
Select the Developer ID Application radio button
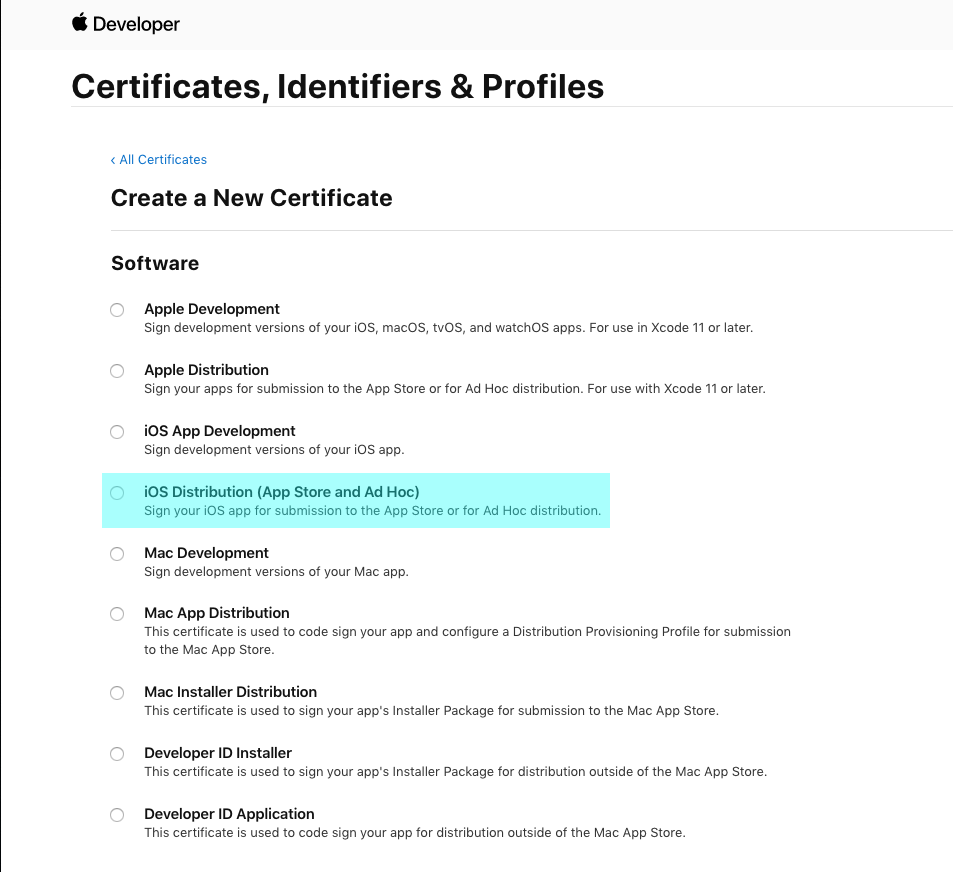pos(117,815)
